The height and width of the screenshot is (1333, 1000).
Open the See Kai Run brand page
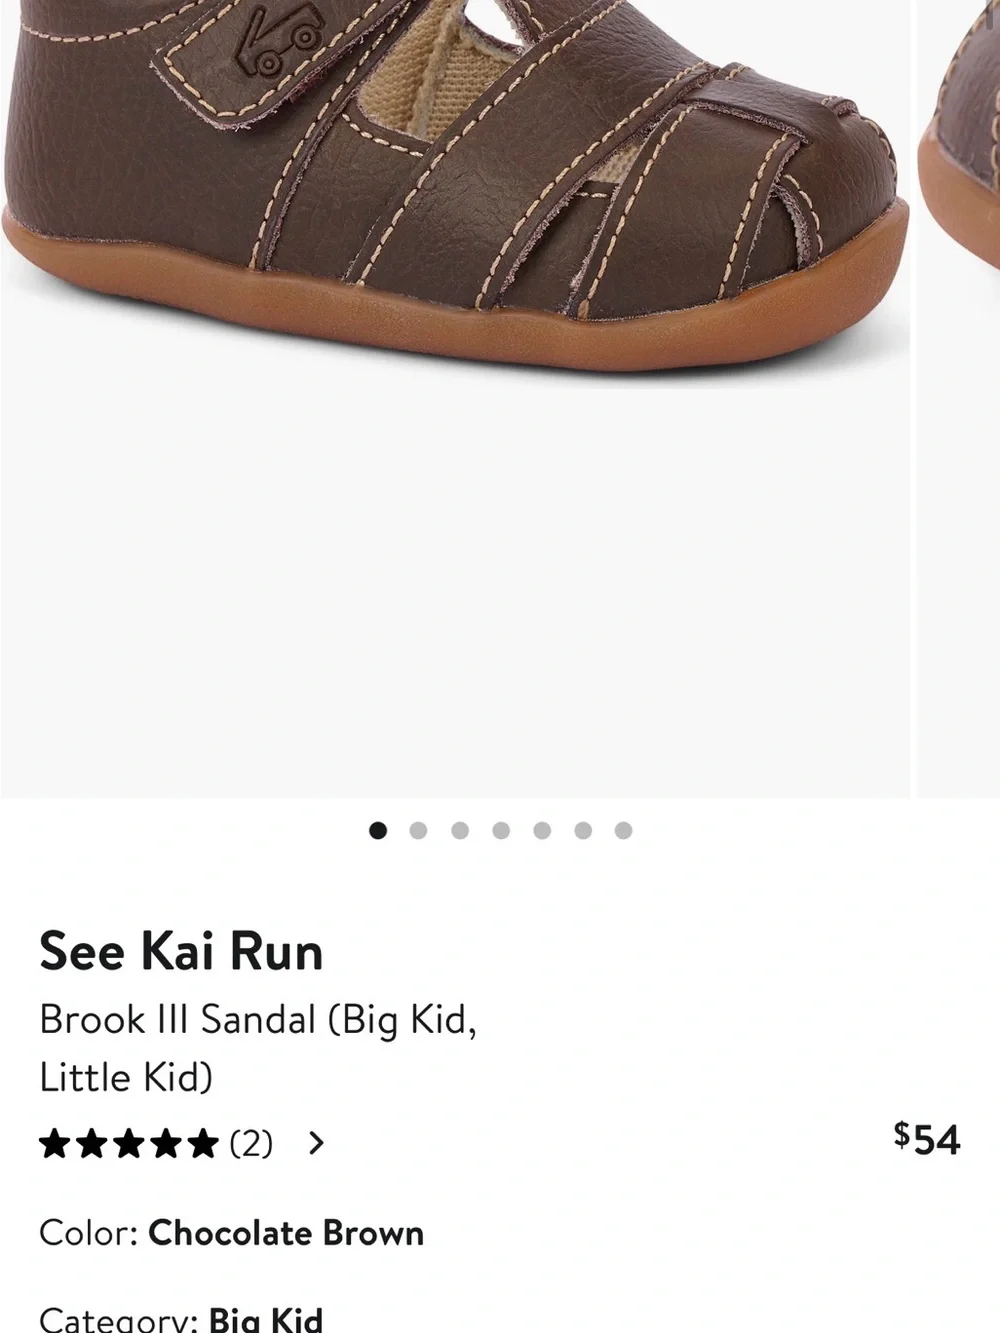click(181, 950)
